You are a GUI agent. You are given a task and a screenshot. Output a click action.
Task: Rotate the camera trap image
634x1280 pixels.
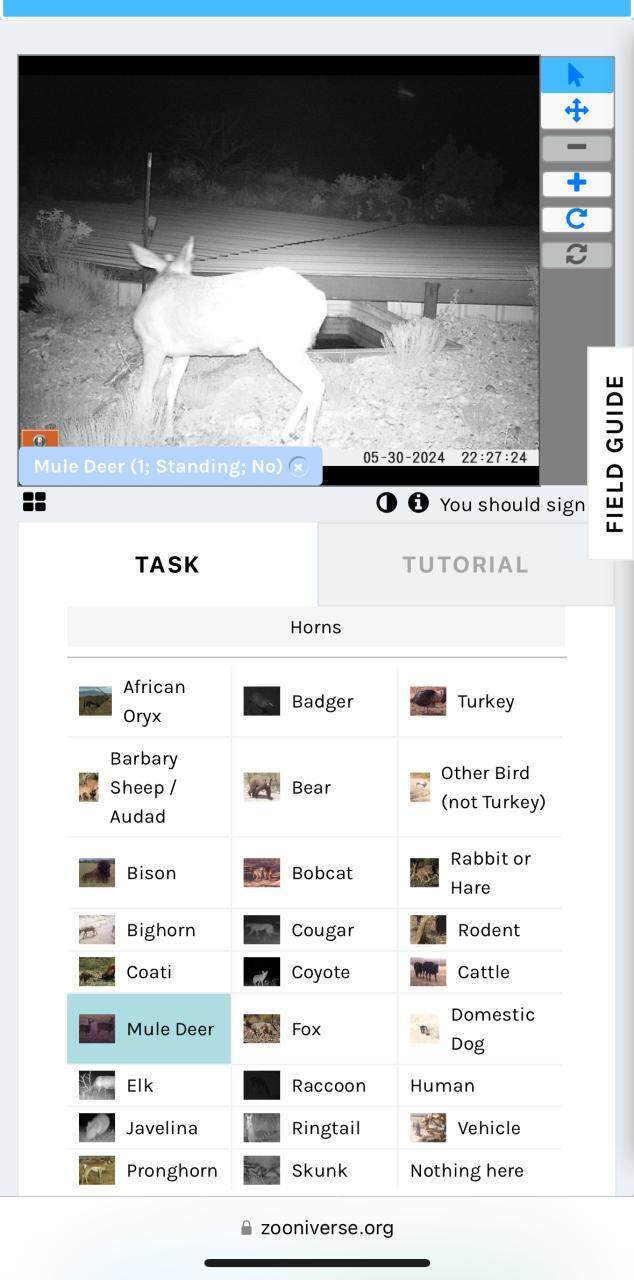pyautogui.click(x=577, y=219)
